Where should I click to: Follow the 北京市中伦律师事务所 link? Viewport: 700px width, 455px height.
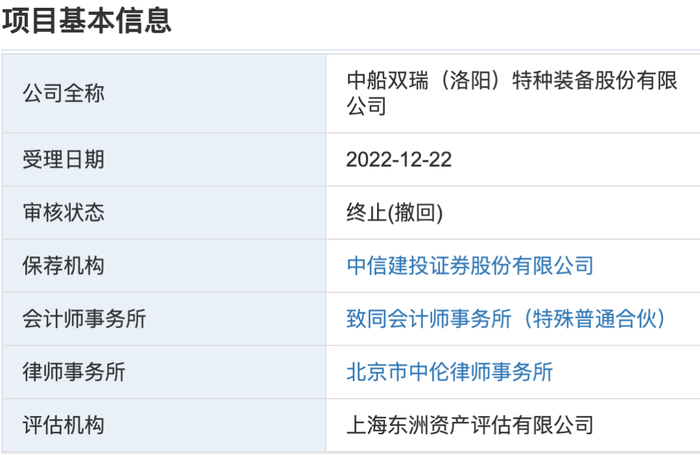click(449, 372)
